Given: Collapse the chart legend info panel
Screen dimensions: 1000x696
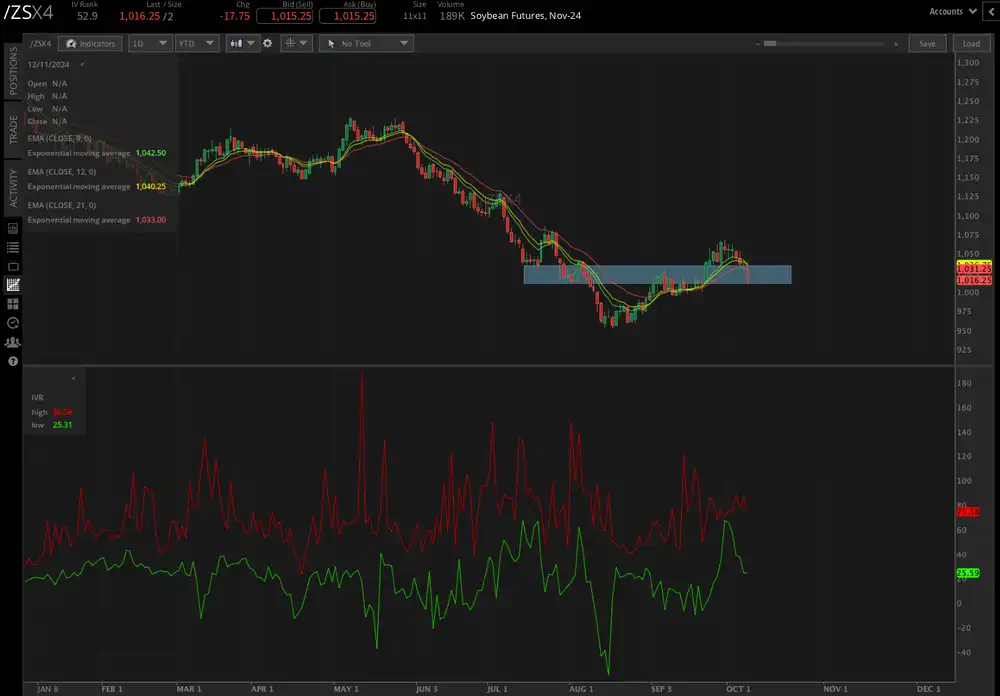Looking at the screenshot, I should pyautogui.click(x=82, y=64).
